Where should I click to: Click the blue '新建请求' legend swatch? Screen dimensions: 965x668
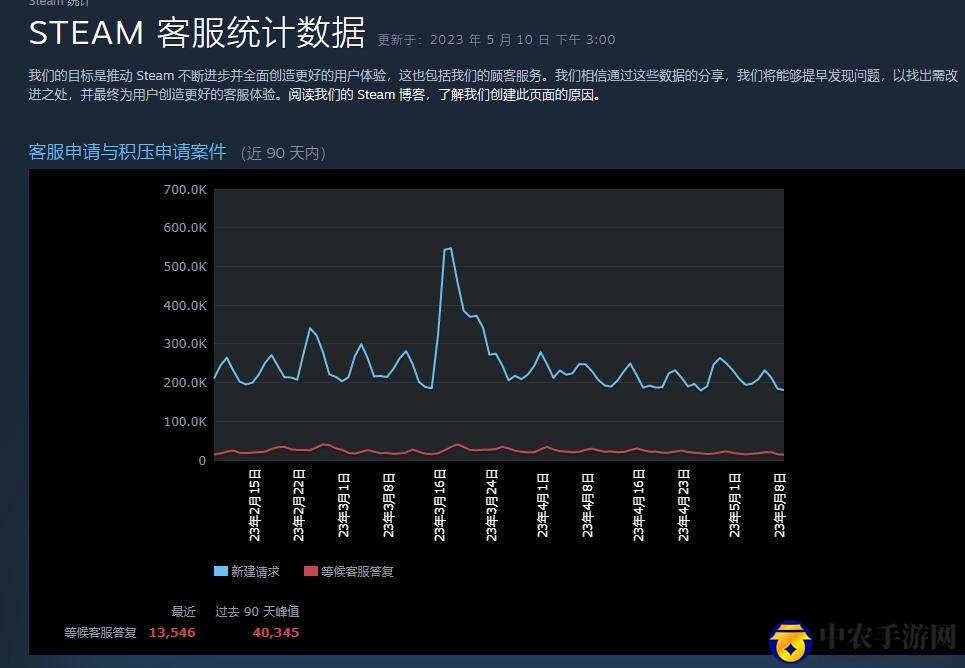click(x=221, y=571)
